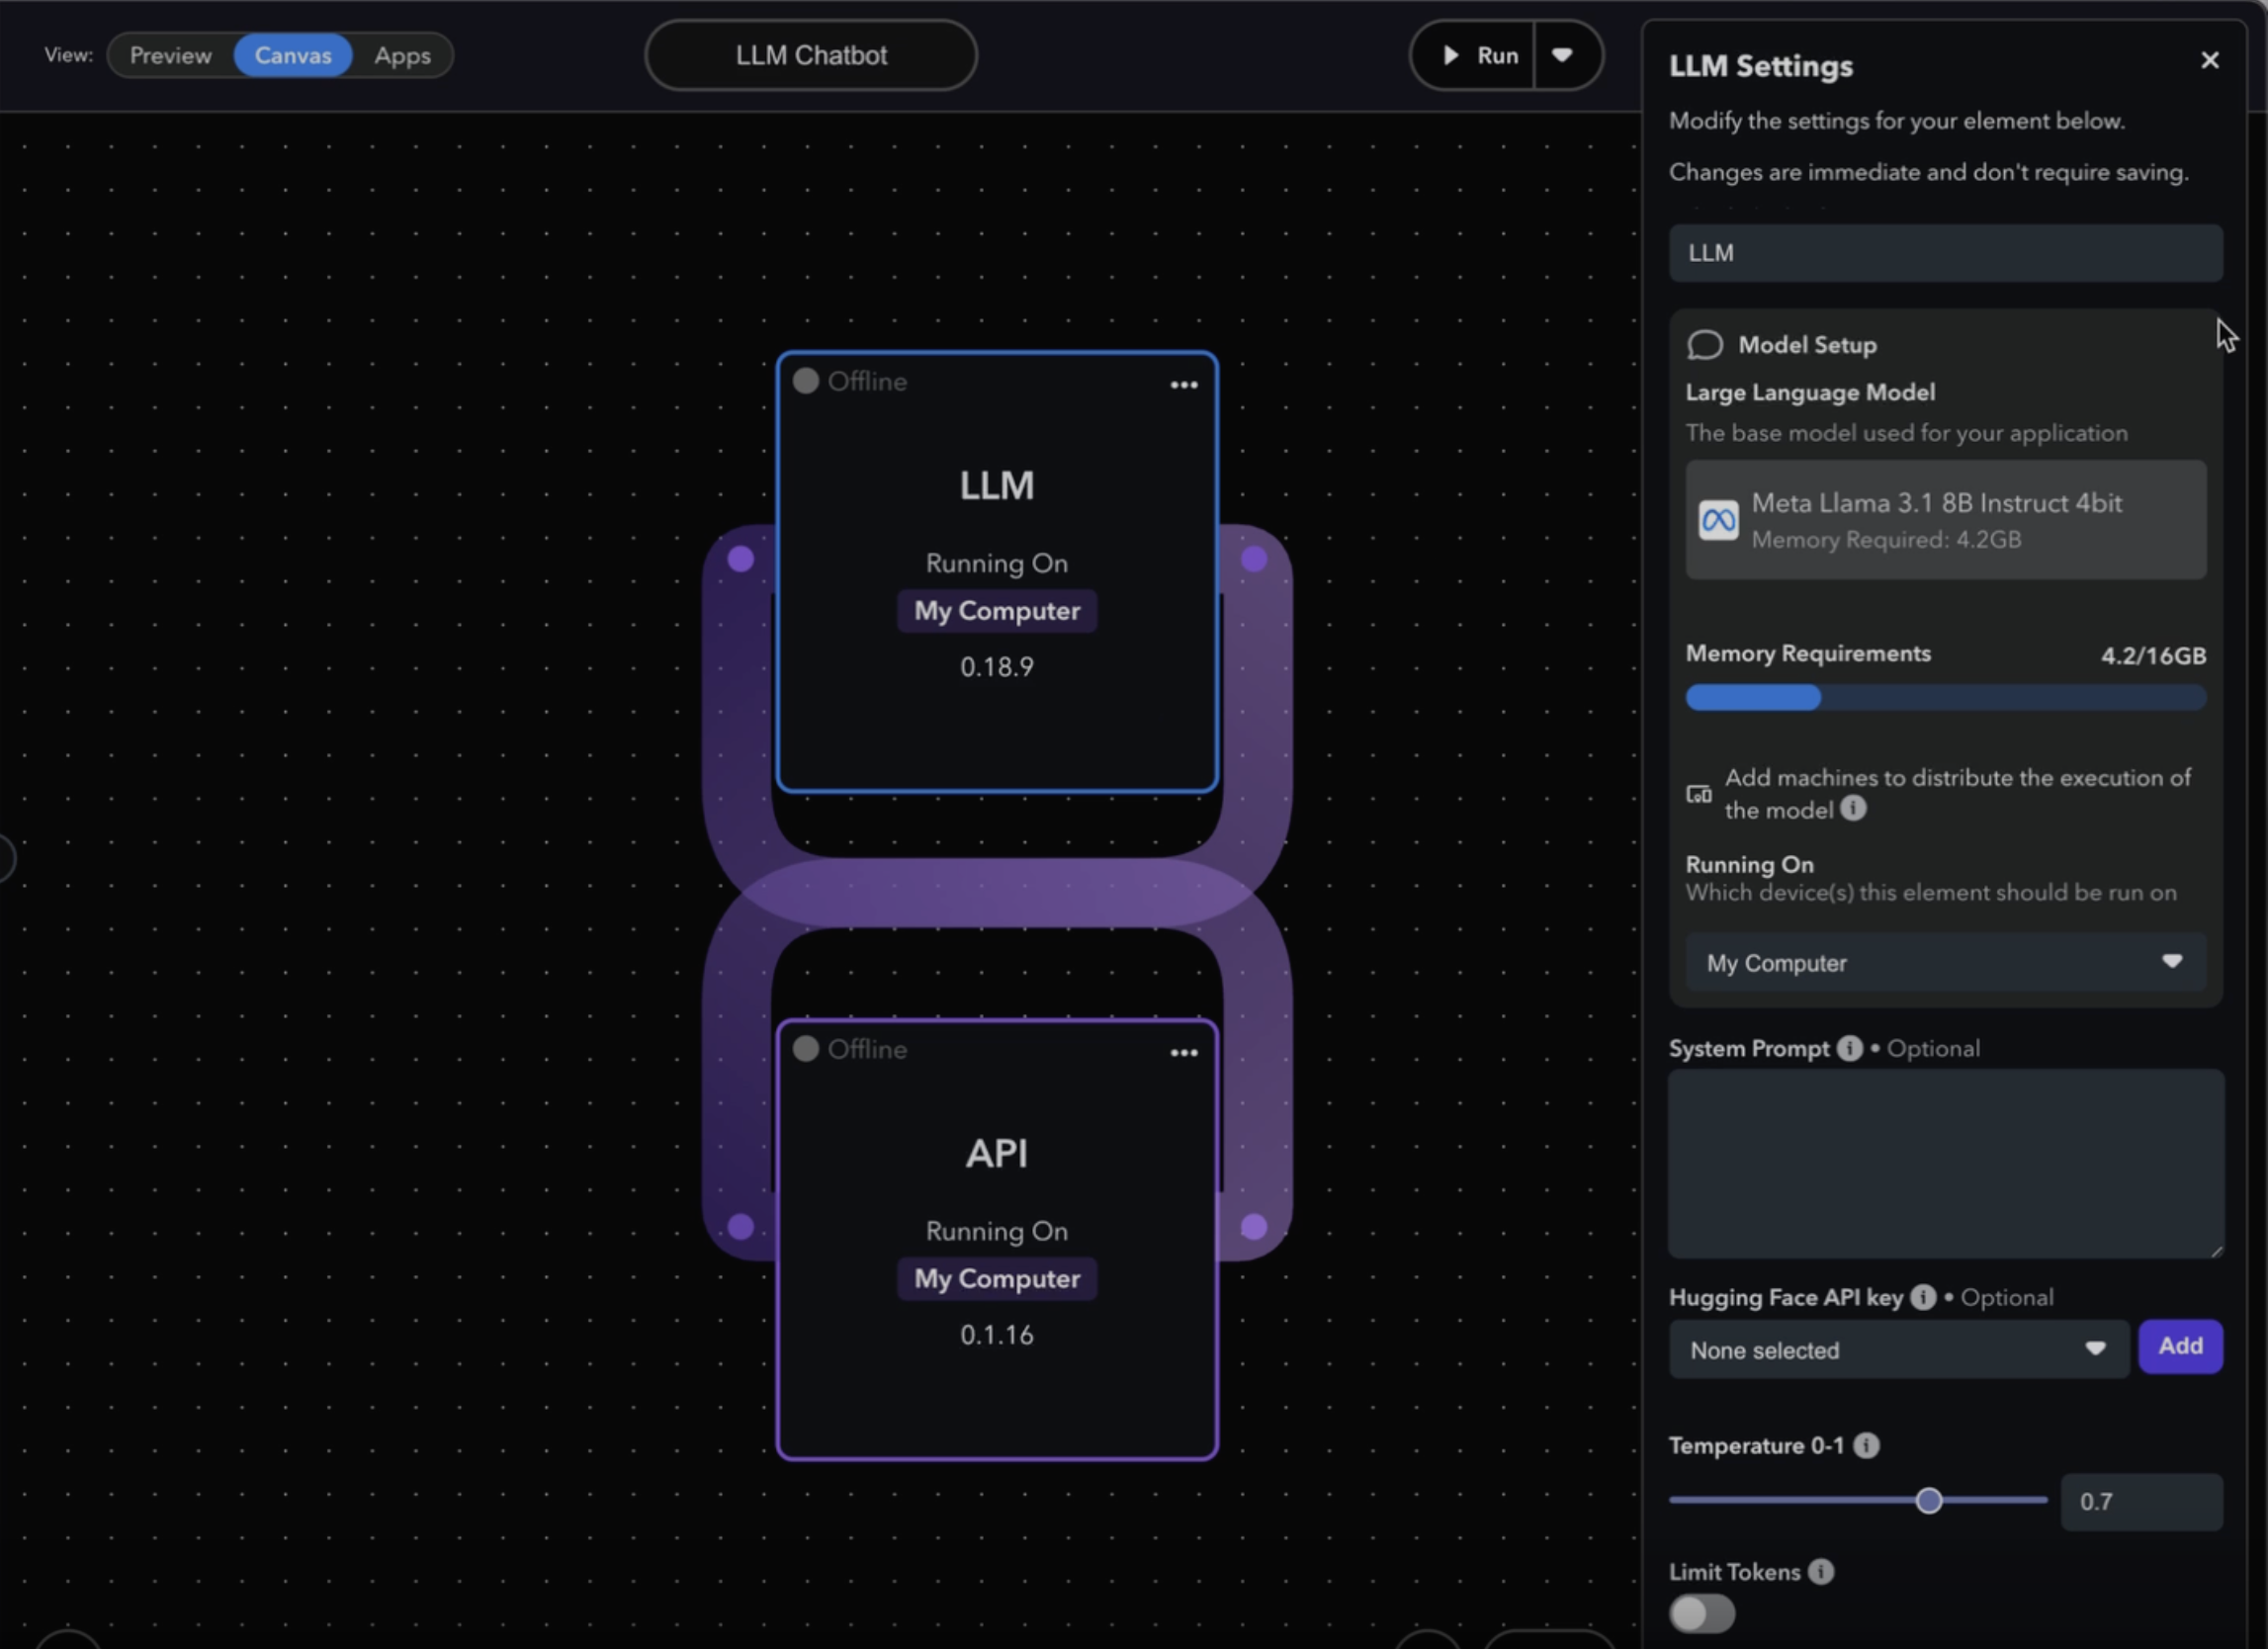Click the Add button for the API key
The image size is (2268, 1649).
click(2180, 1346)
